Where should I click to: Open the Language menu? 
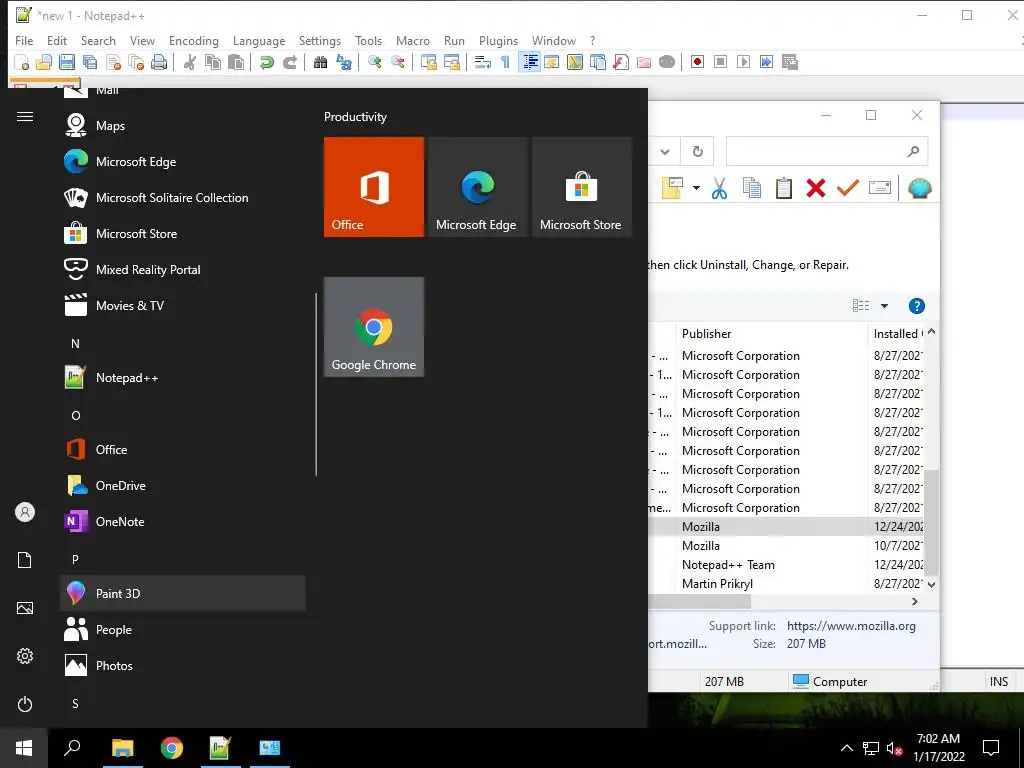pyautogui.click(x=259, y=40)
